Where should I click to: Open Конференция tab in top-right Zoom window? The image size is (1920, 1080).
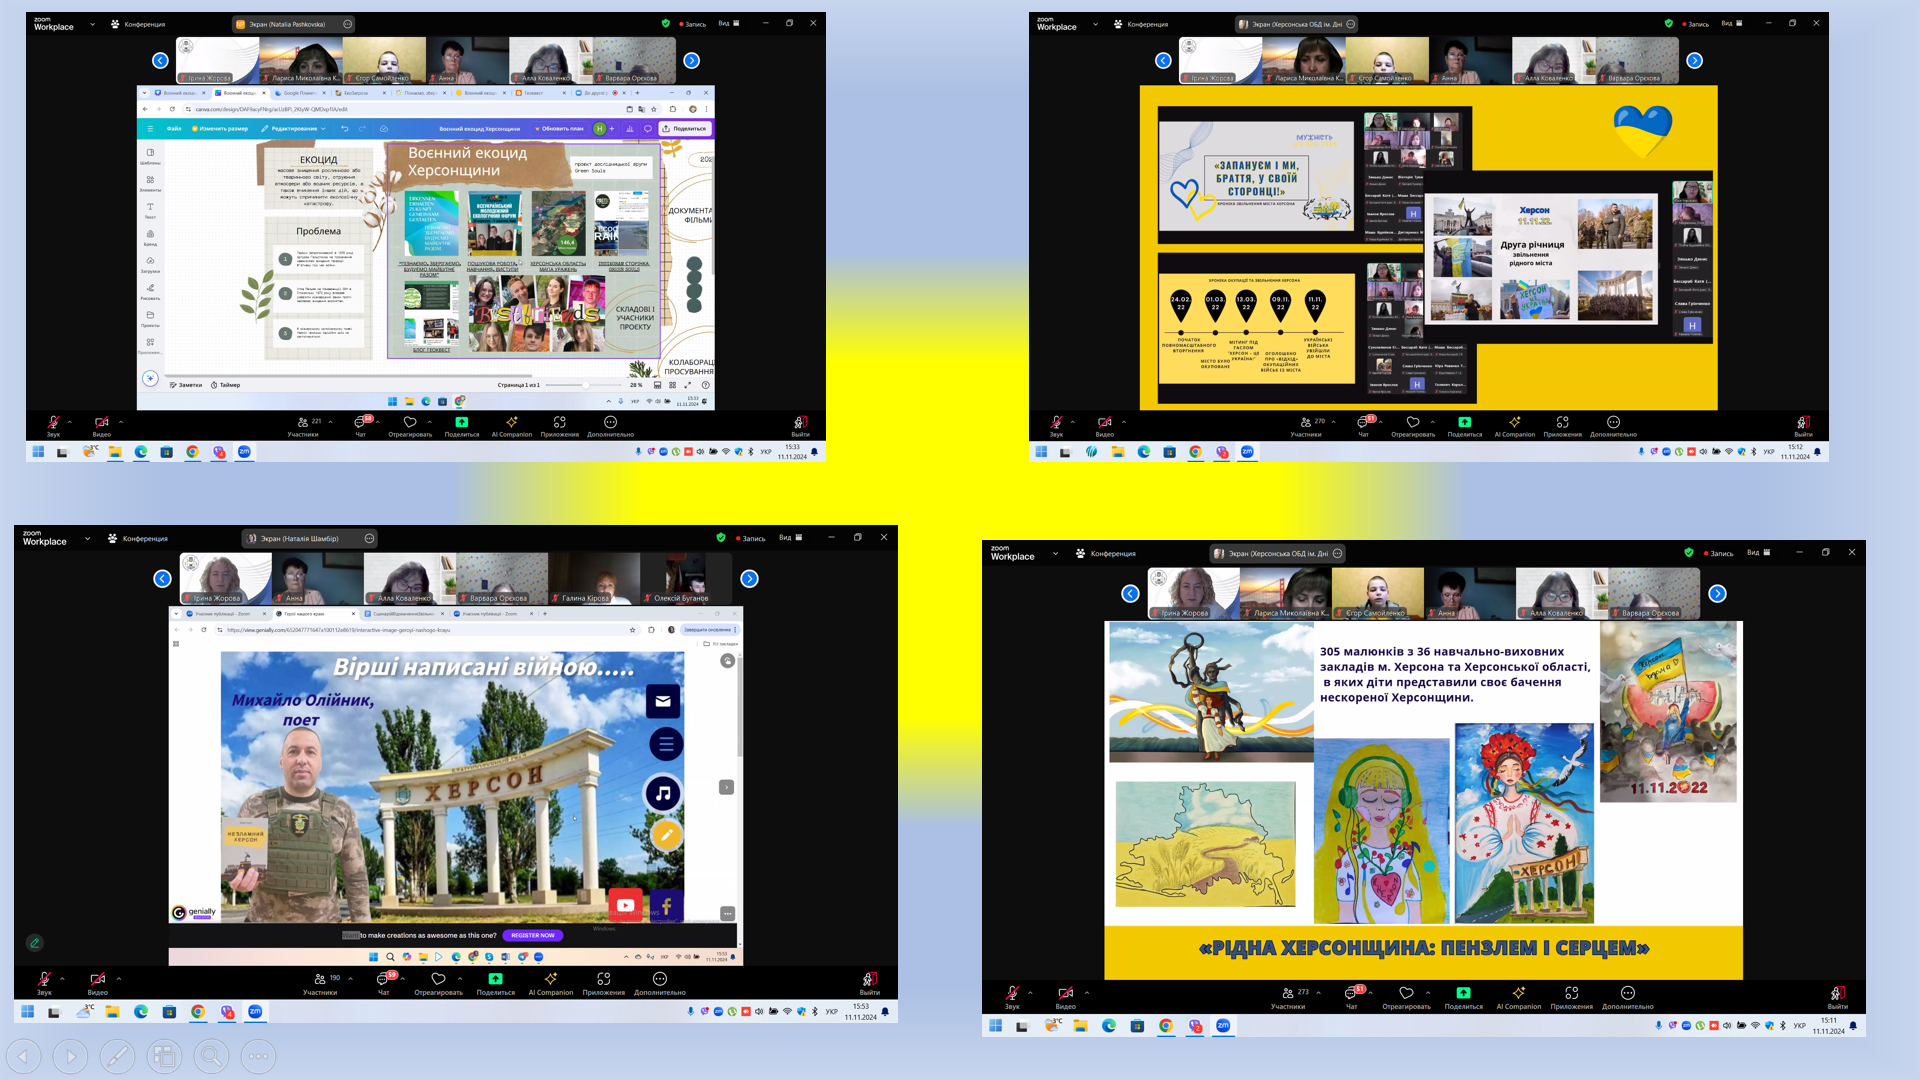1139,24
